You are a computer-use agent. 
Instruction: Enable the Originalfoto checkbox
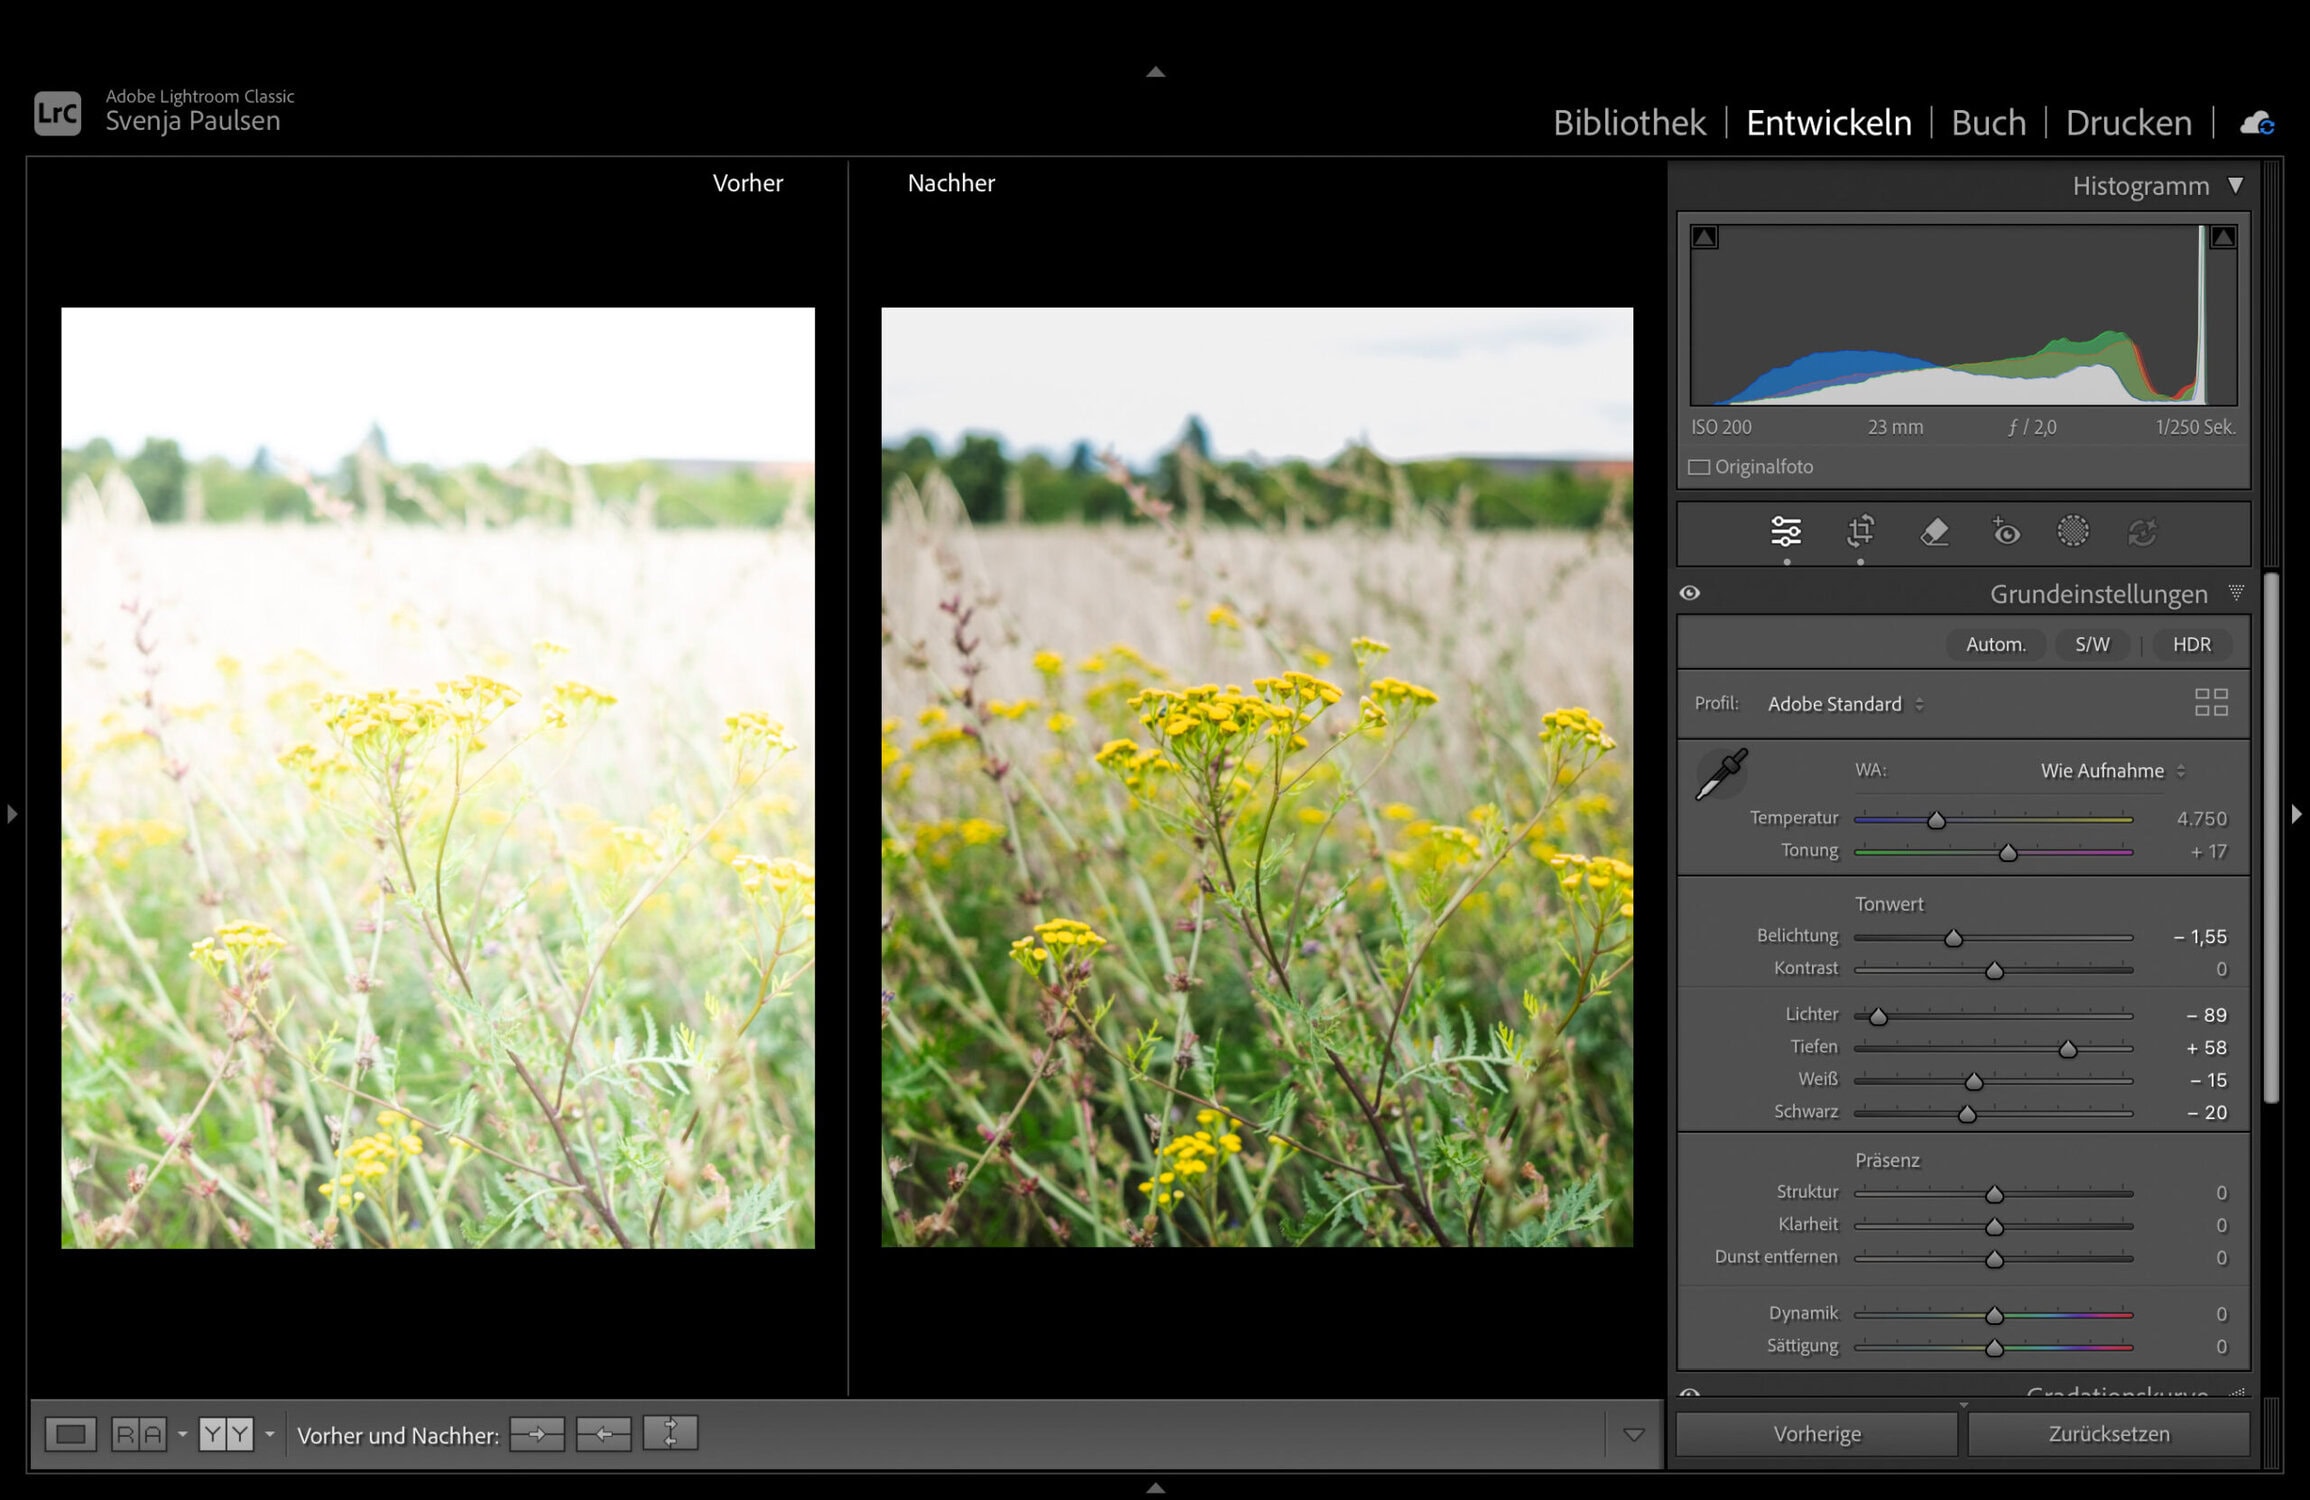[1699, 467]
